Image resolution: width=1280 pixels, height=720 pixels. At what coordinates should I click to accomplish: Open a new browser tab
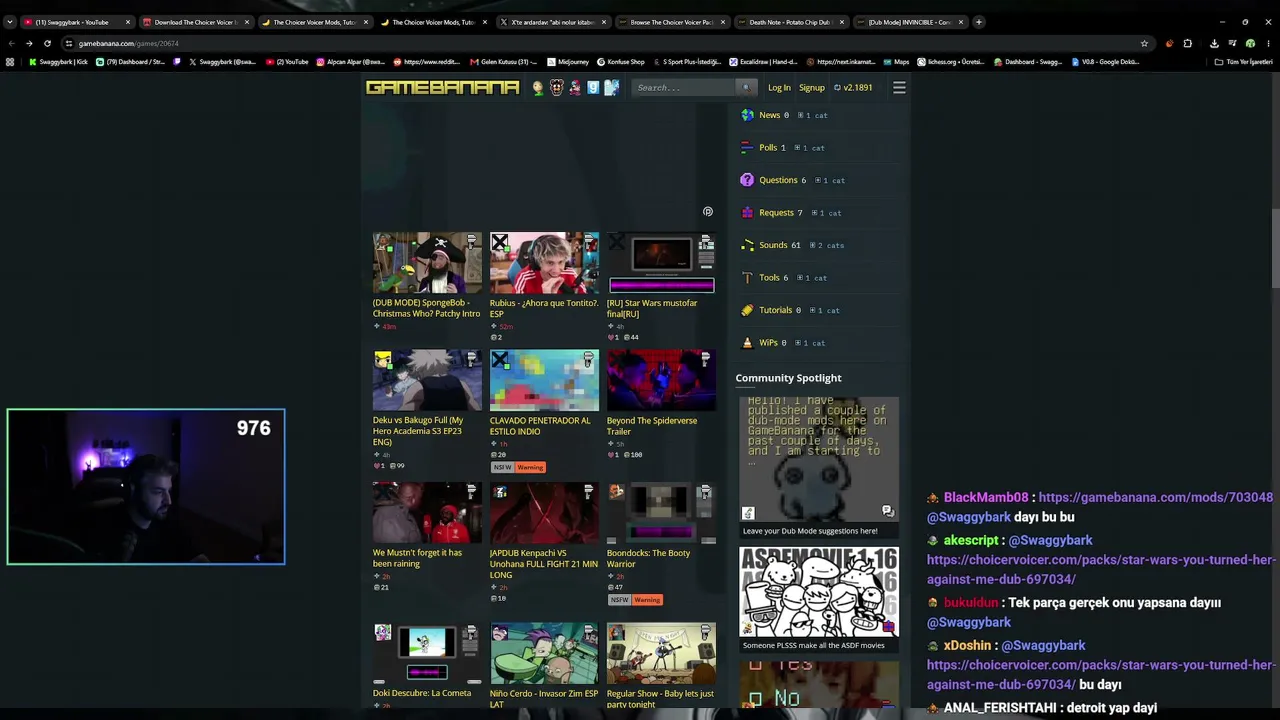(979, 22)
